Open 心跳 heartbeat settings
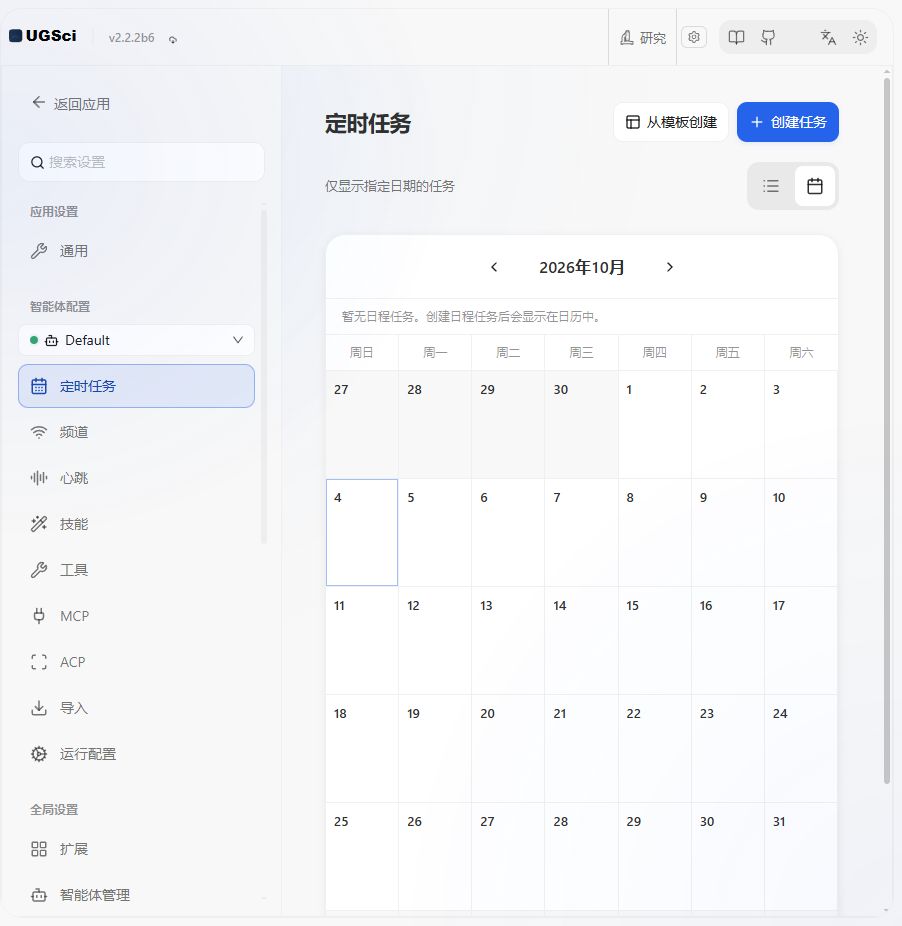The width and height of the screenshot is (902, 926). (136, 478)
